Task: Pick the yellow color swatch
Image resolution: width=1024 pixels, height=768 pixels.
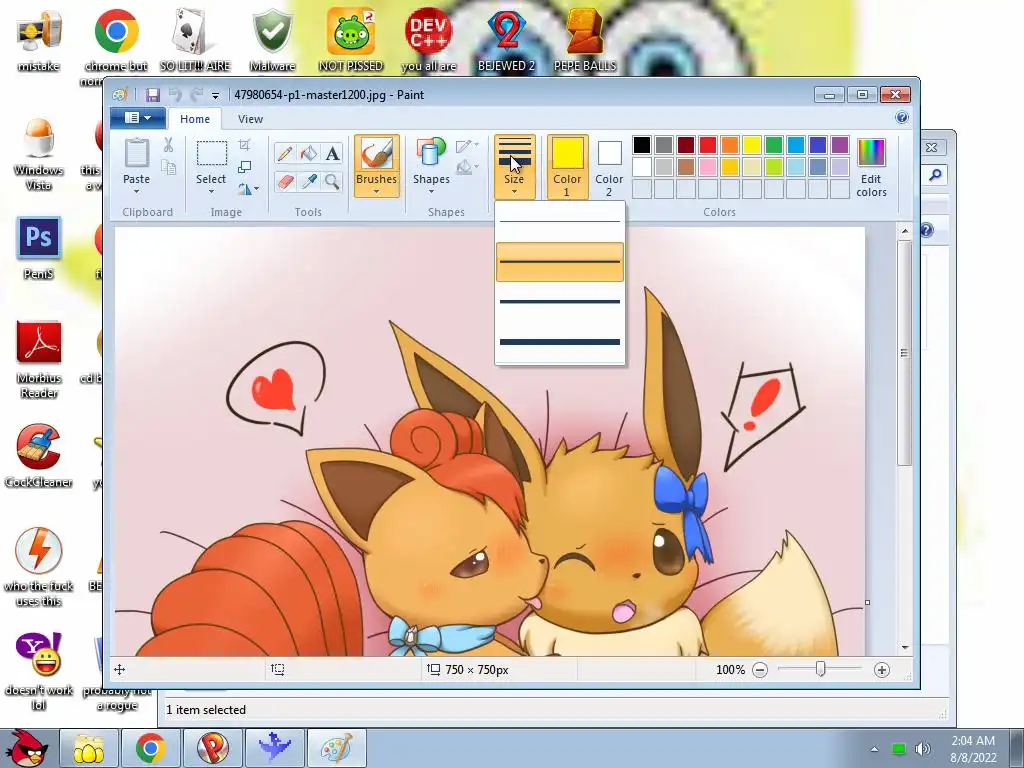Action: pyautogui.click(x=752, y=145)
